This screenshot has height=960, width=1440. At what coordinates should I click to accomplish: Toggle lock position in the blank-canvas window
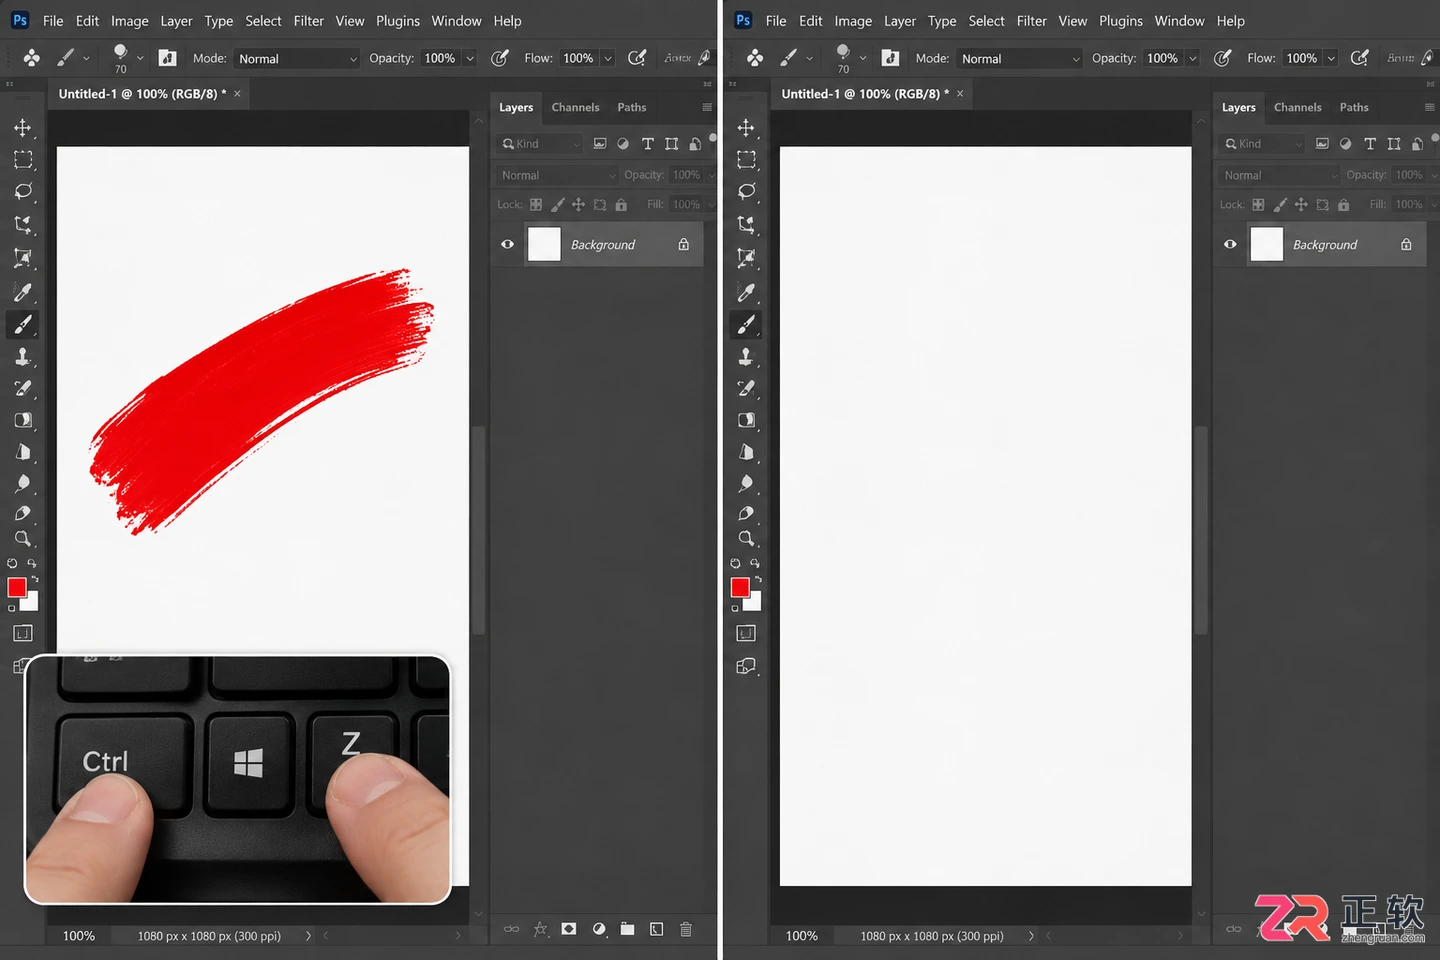click(1301, 204)
